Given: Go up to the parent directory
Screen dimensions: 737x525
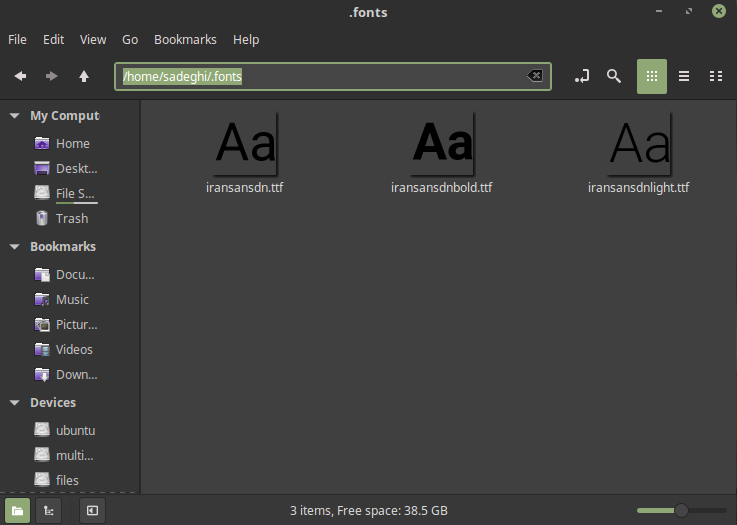Looking at the screenshot, I should [x=84, y=76].
